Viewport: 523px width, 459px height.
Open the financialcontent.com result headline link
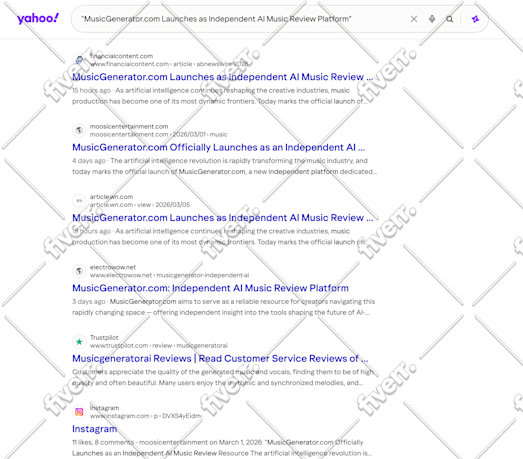tap(222, 77)
